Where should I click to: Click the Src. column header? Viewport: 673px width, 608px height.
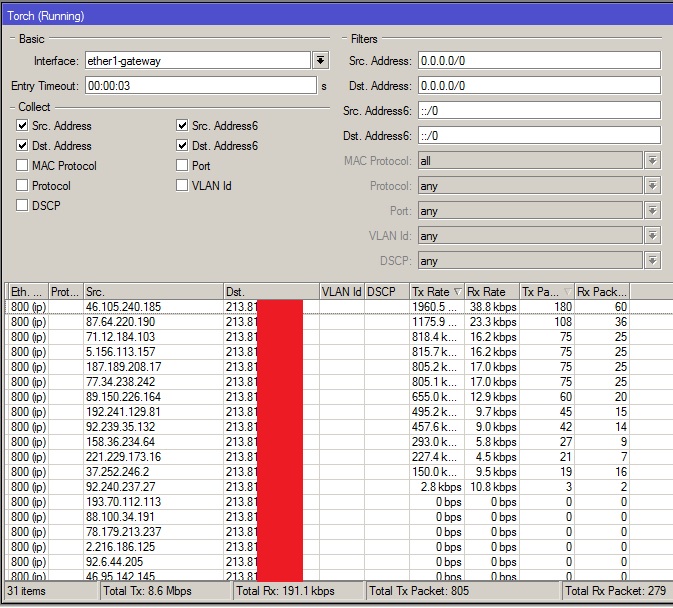pyautogui.click(x=152, y=291)
